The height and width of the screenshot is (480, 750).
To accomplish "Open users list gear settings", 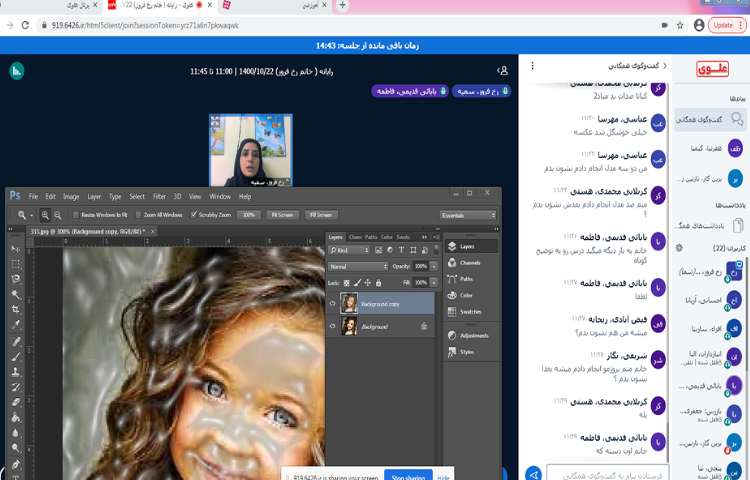I will tap(679, 248).
